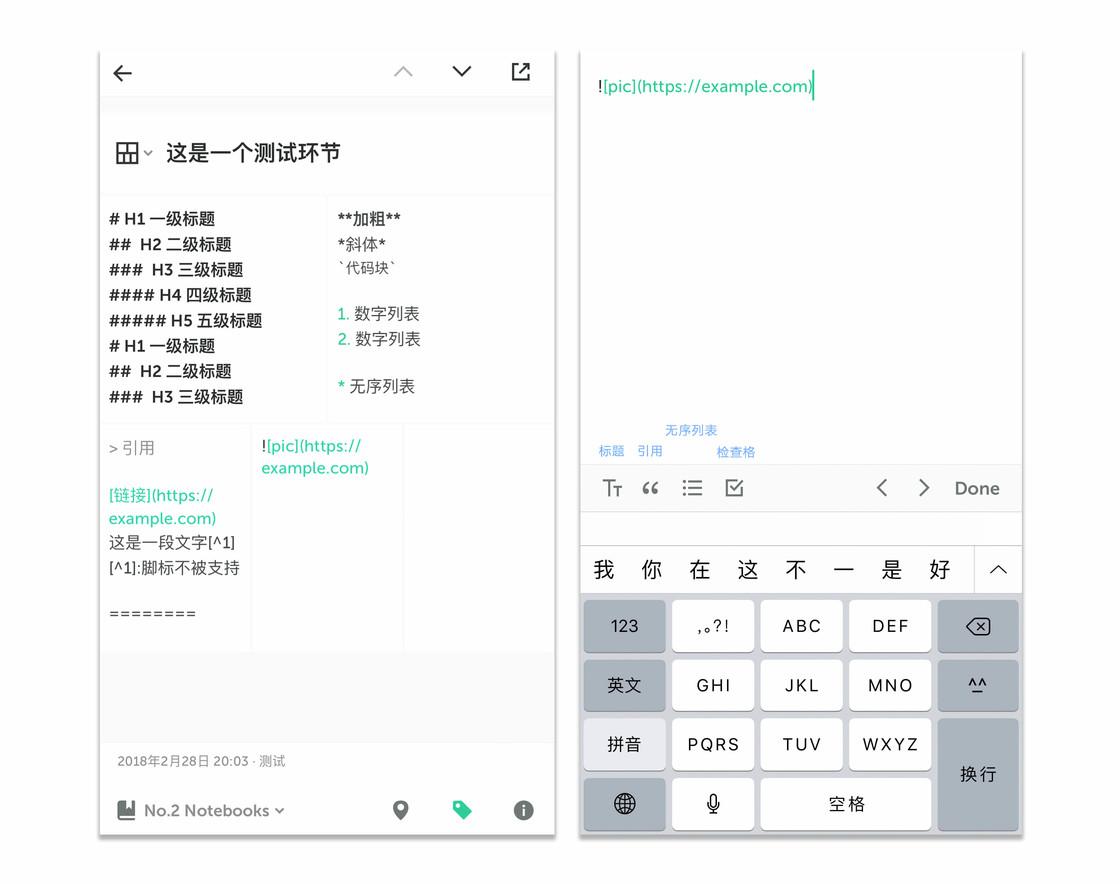Expand the keyboard candidate list
Image resolution: width=1120 pixels, height=884 pixels.
[x=999, y=570]
